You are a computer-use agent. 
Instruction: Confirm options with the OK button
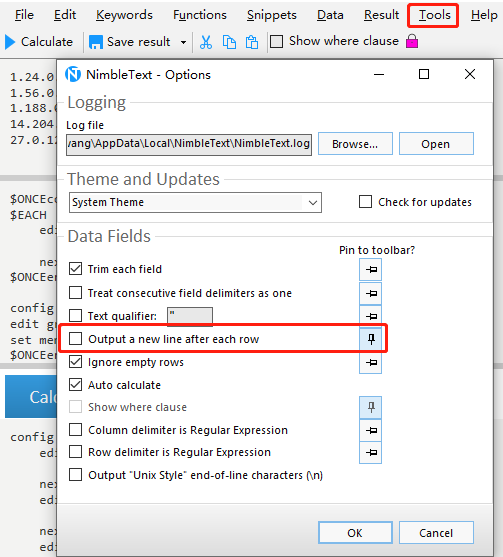(355, 533)
